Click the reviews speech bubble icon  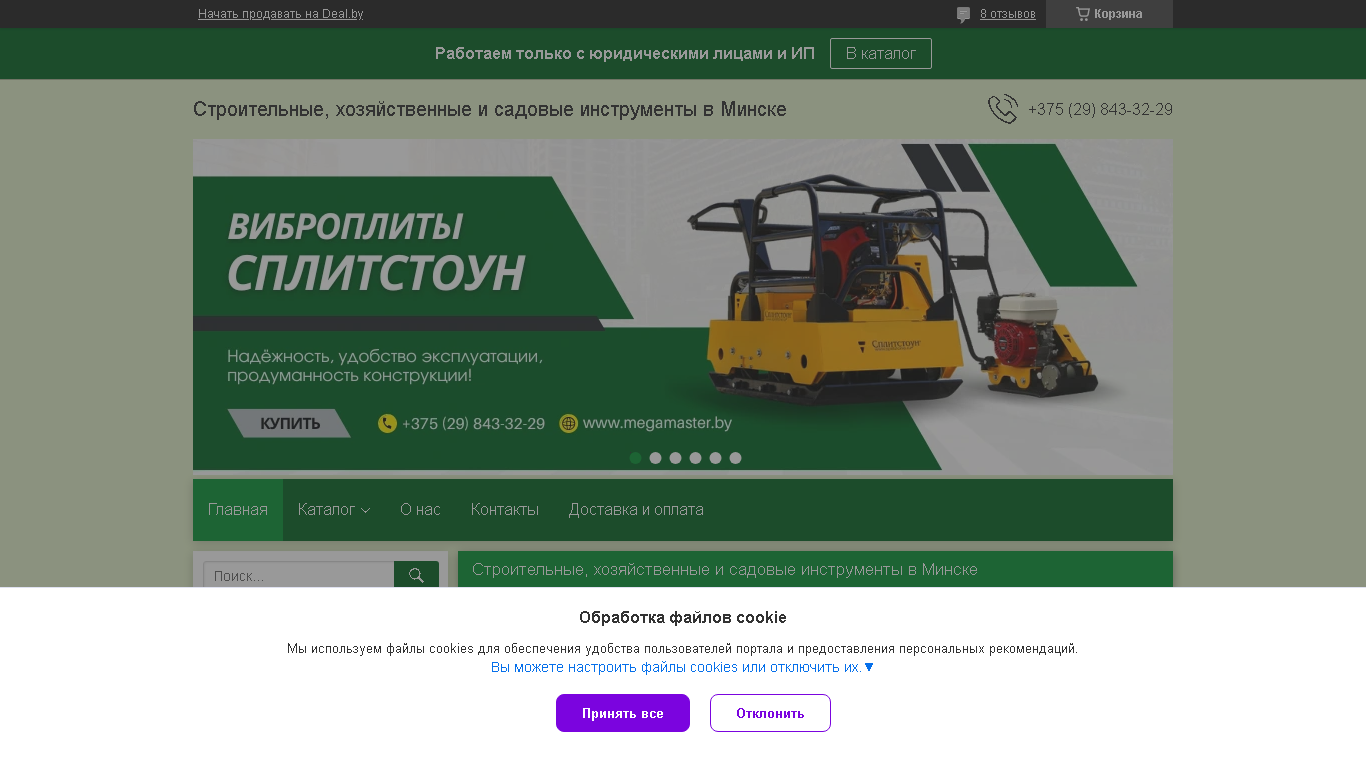[964, 15]
